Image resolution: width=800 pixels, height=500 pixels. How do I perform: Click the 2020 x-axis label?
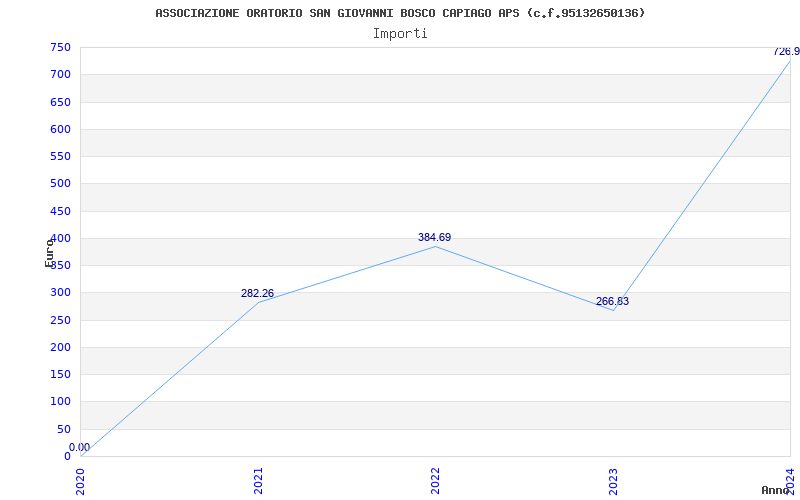(x=81, y=481)
